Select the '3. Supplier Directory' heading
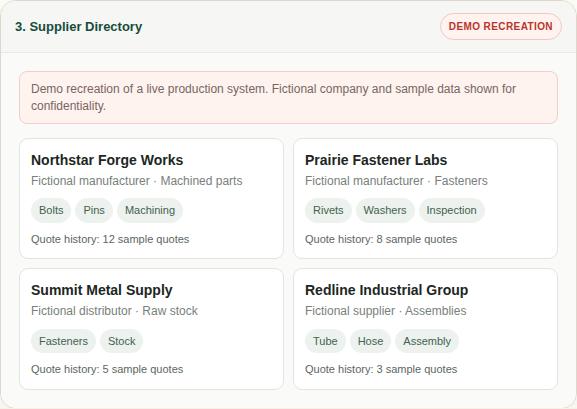 point(78,27)
